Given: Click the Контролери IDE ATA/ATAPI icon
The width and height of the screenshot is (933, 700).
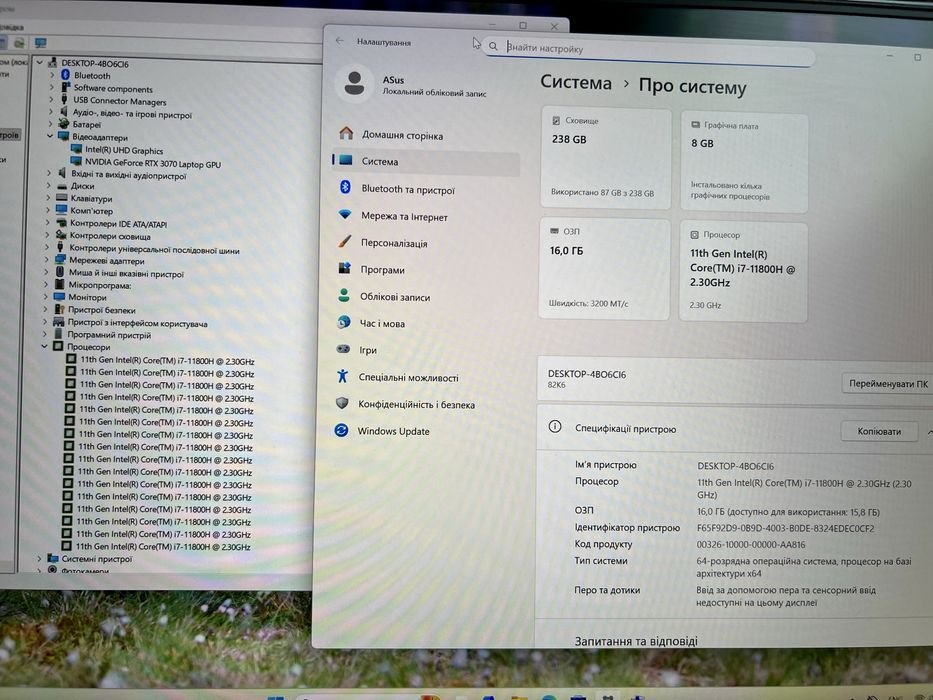Looking at the screenshot, I should (61, 223).
